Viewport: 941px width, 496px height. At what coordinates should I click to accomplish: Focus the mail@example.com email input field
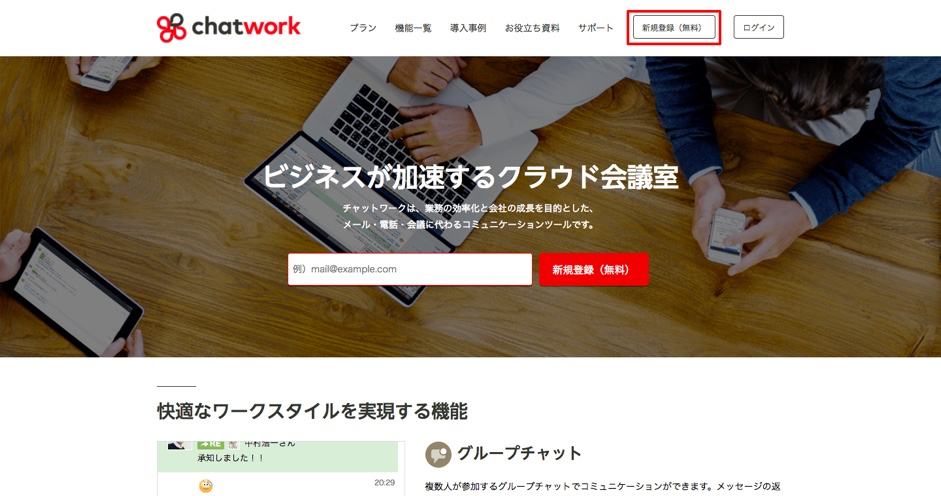click(x=410, y=269)
